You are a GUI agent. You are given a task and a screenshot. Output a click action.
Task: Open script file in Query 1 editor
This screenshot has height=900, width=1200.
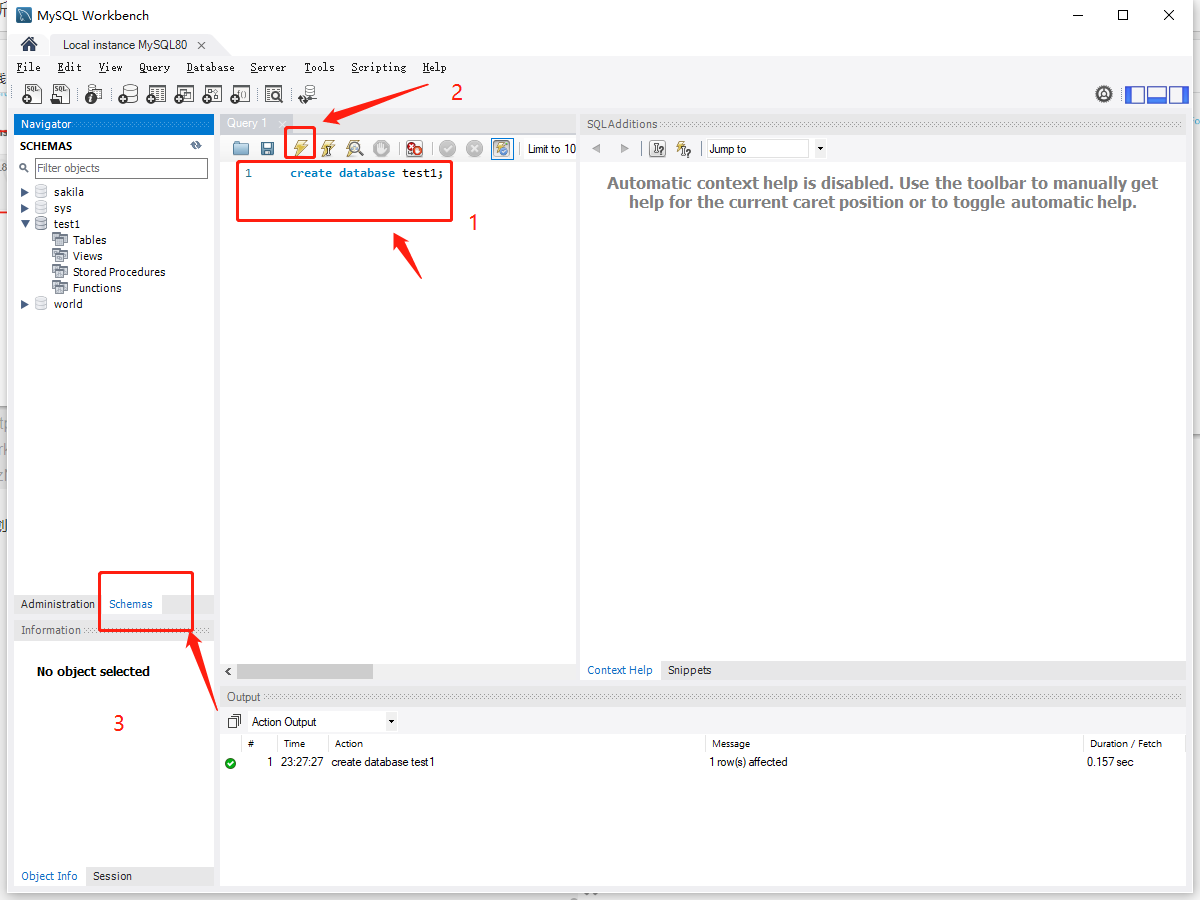[241, 148]
